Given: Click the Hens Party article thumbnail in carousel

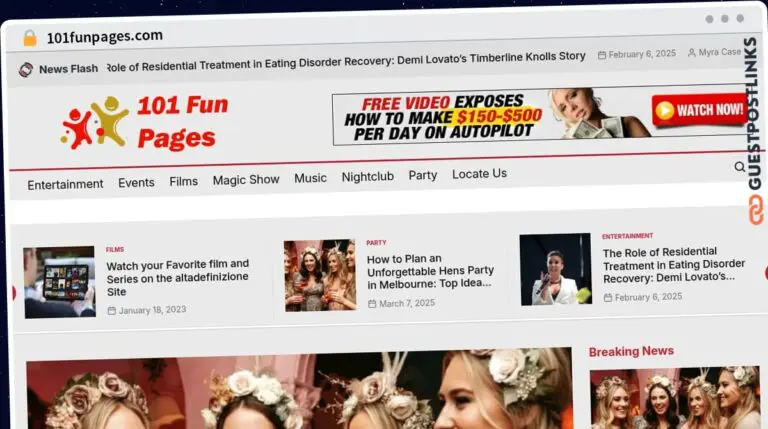Looking at the screenshot, I should pyautogui.click(x=320, y=275).
